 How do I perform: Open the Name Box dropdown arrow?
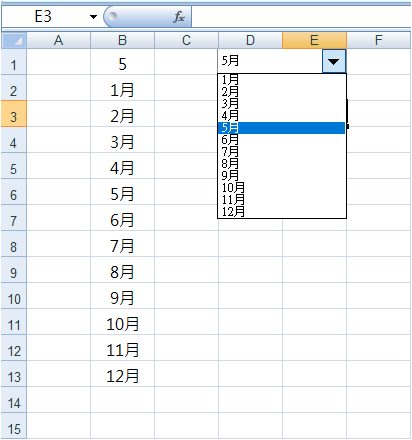93,17
